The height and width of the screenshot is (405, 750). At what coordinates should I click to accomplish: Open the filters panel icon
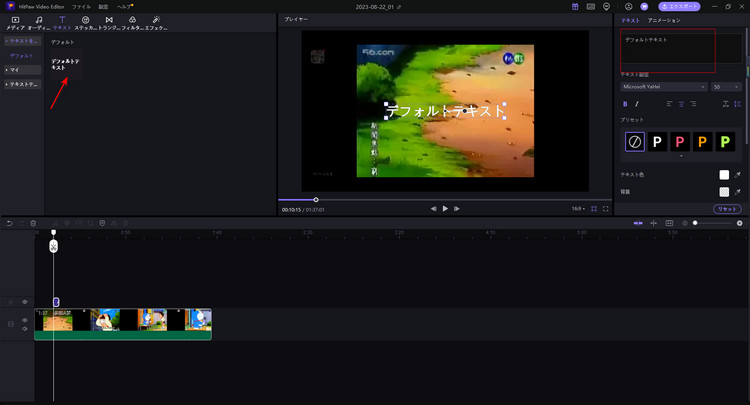click(132, 21)
